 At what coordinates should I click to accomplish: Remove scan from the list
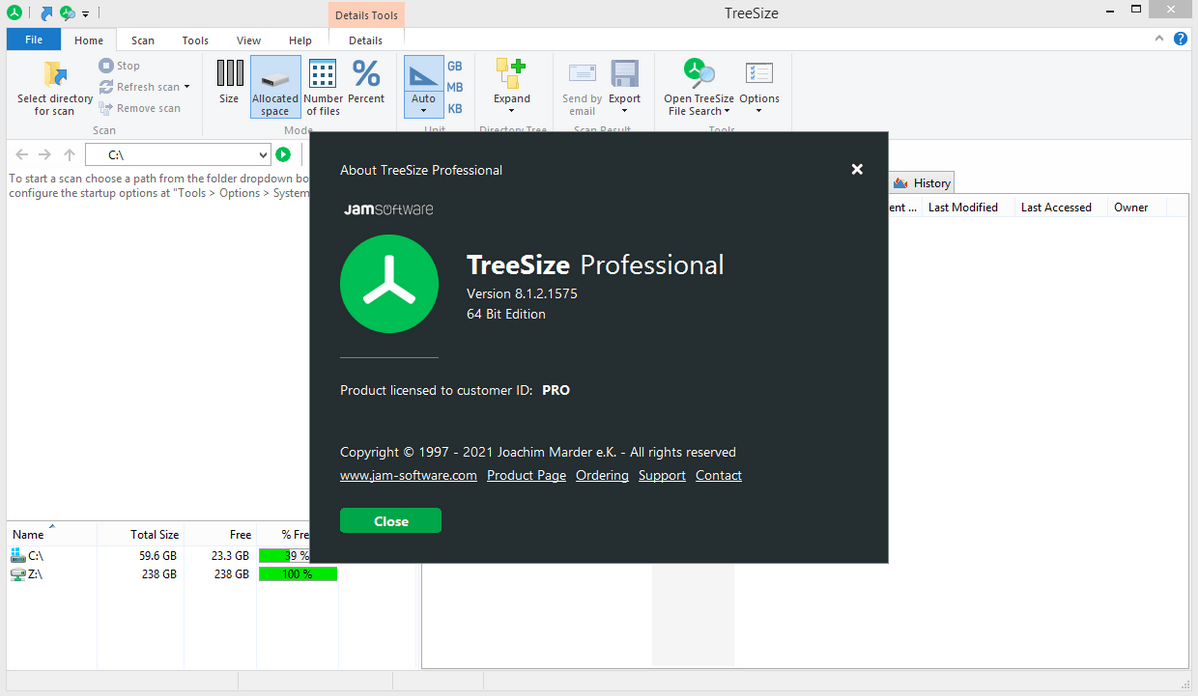tap(140, 108)
